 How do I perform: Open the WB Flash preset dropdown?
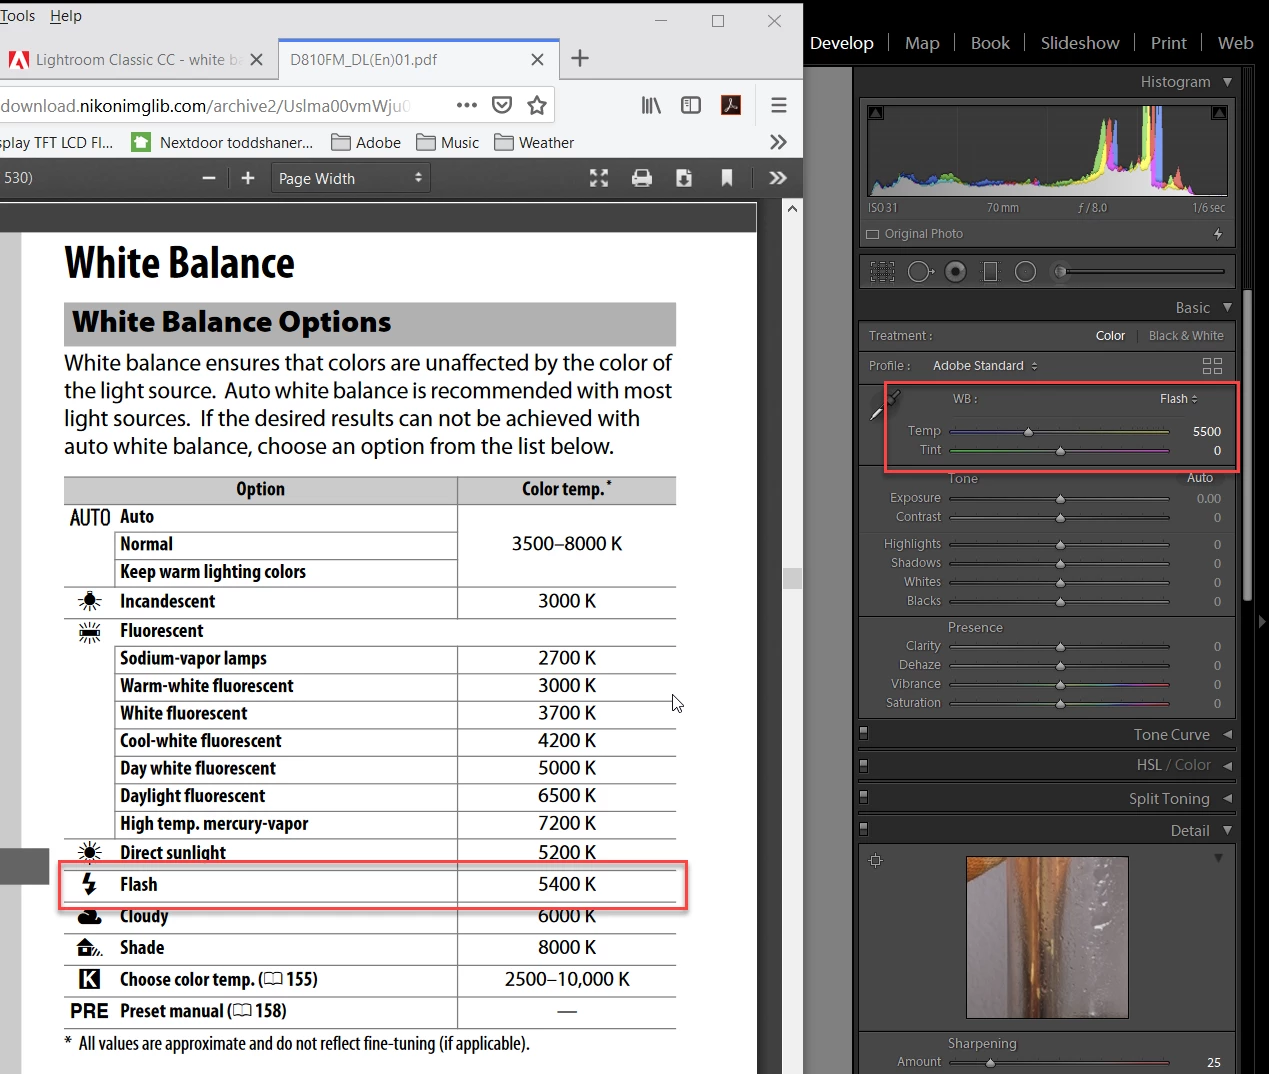[1179, 399]
